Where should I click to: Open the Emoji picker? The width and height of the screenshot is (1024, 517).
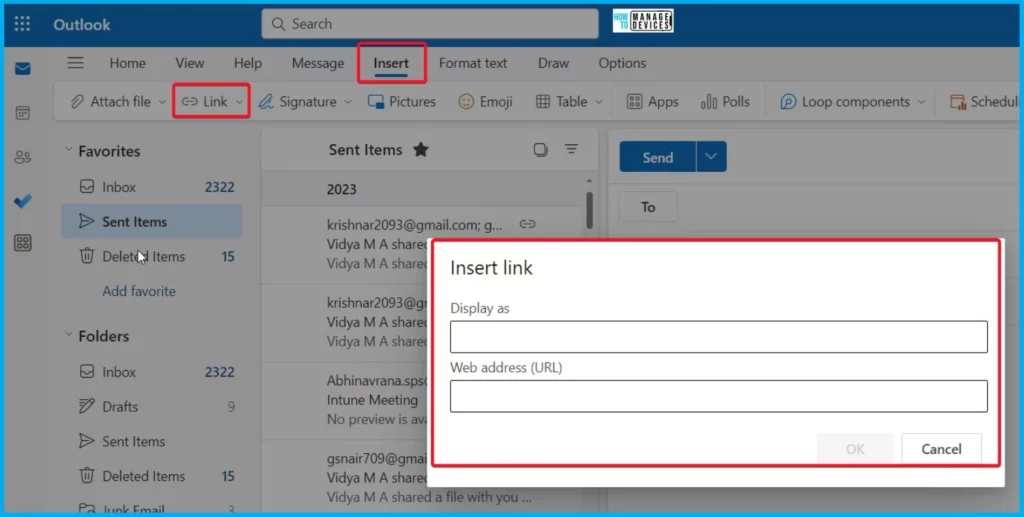(x=485, y=101)
